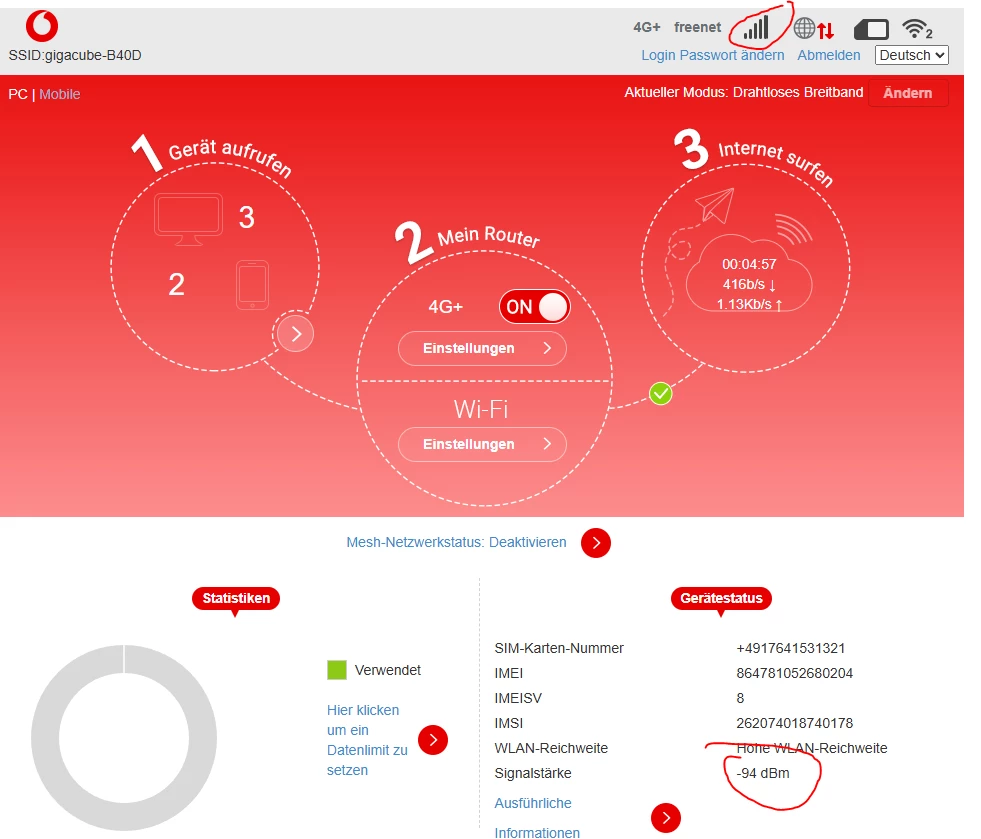Click Aktueller Modus: Drahtloses Breitband text
Image resolution: width=981 pixels, height=839 pixels.
point(743,93)
